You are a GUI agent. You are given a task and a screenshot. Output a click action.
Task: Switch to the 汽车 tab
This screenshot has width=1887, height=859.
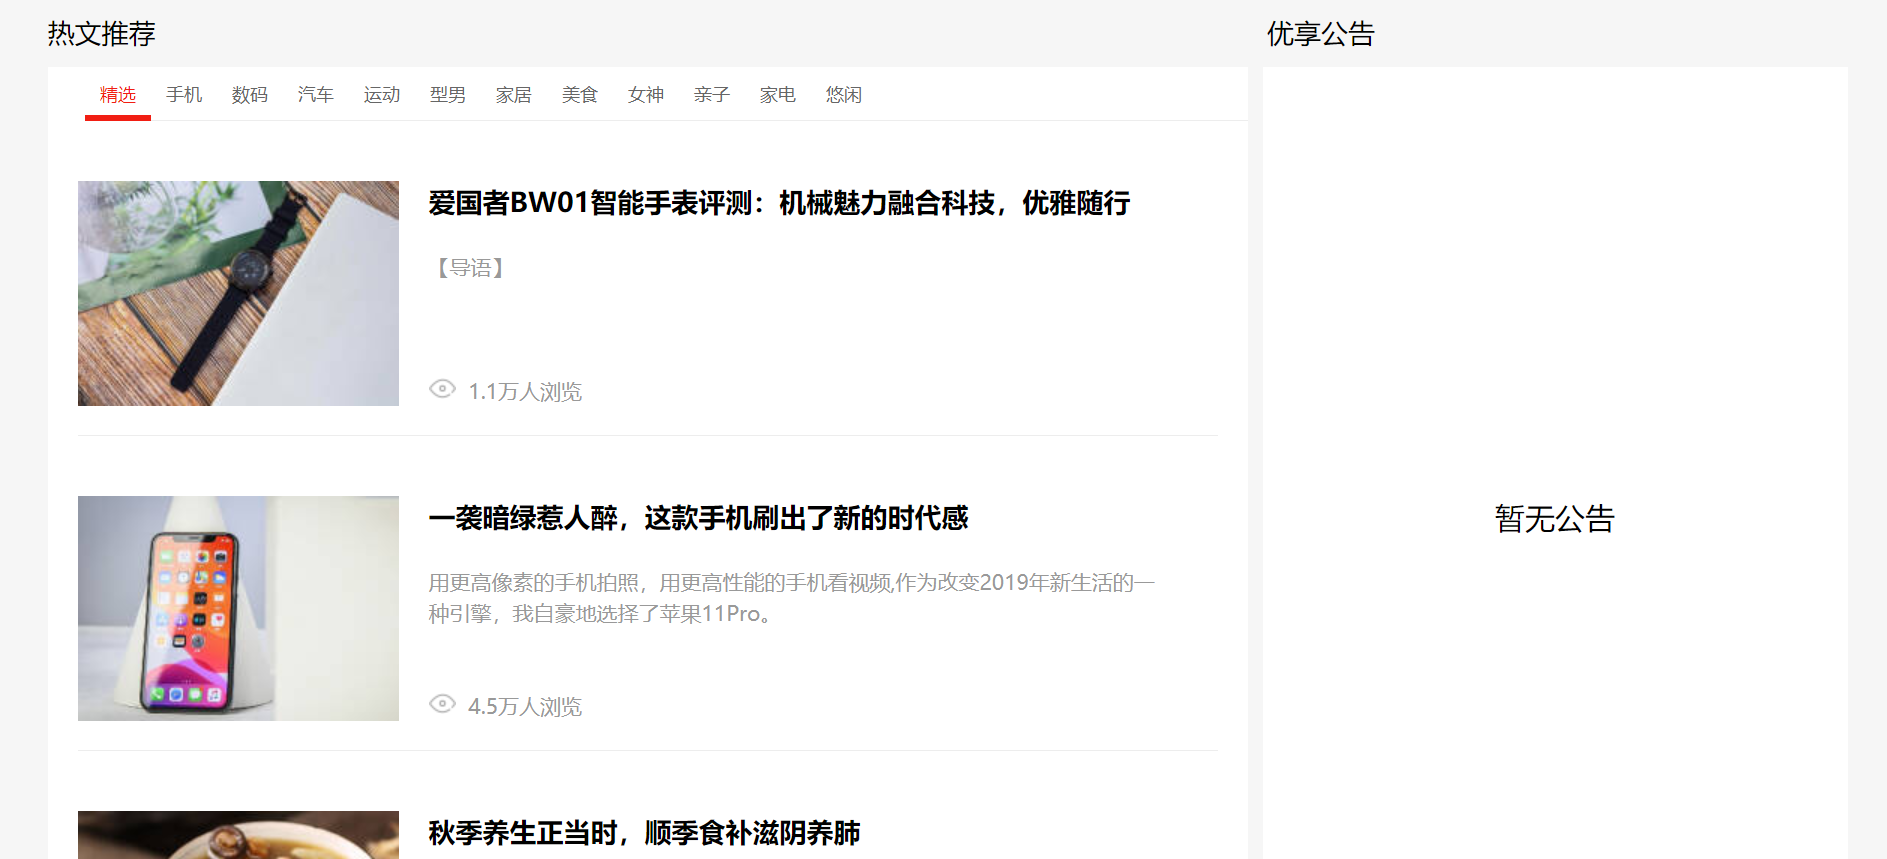[316, 95]
